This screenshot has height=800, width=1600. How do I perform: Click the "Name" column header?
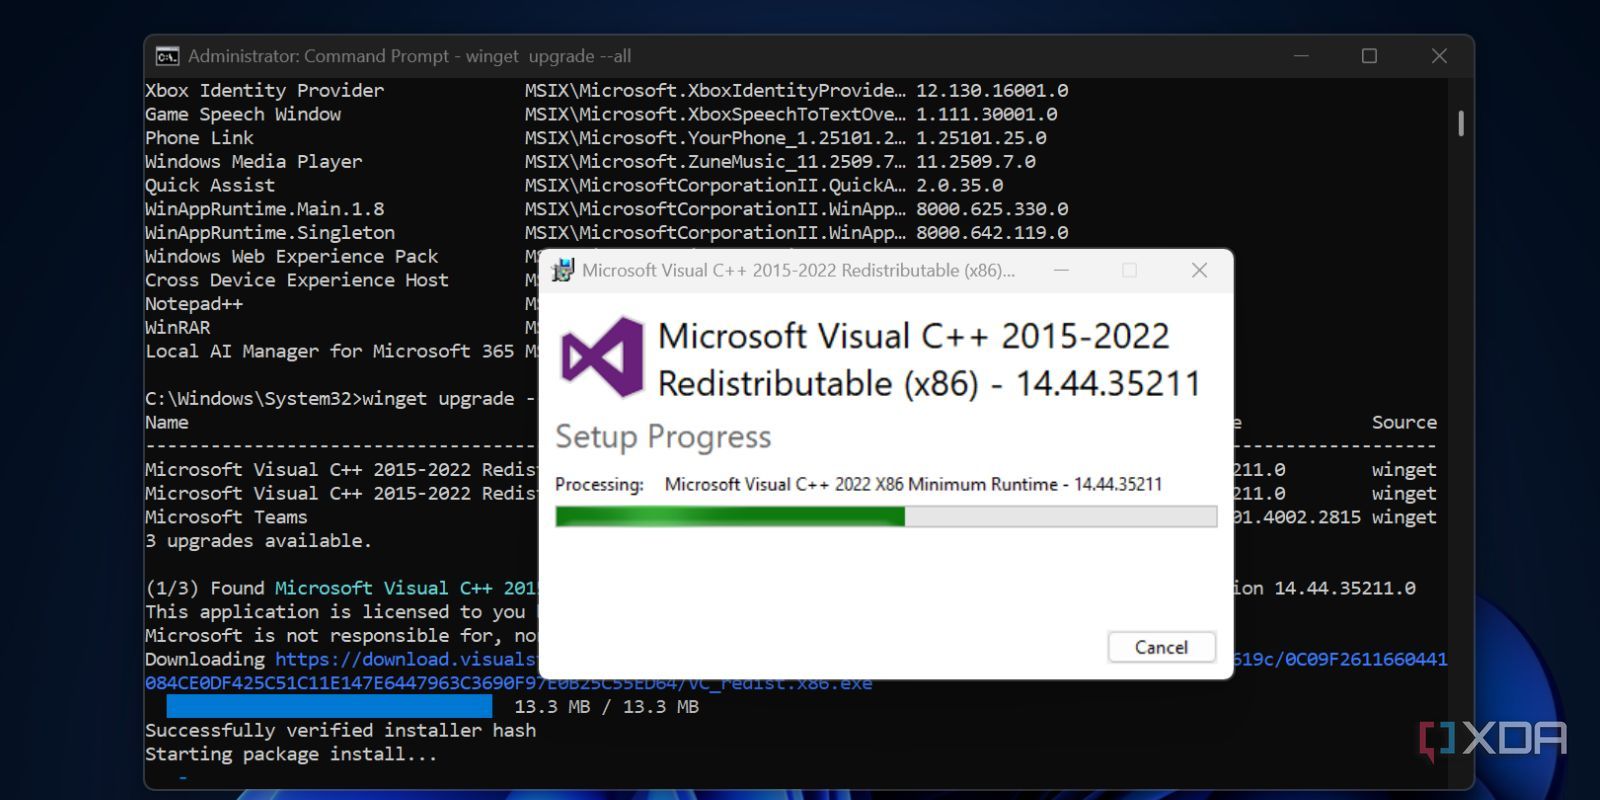point(167,422)
